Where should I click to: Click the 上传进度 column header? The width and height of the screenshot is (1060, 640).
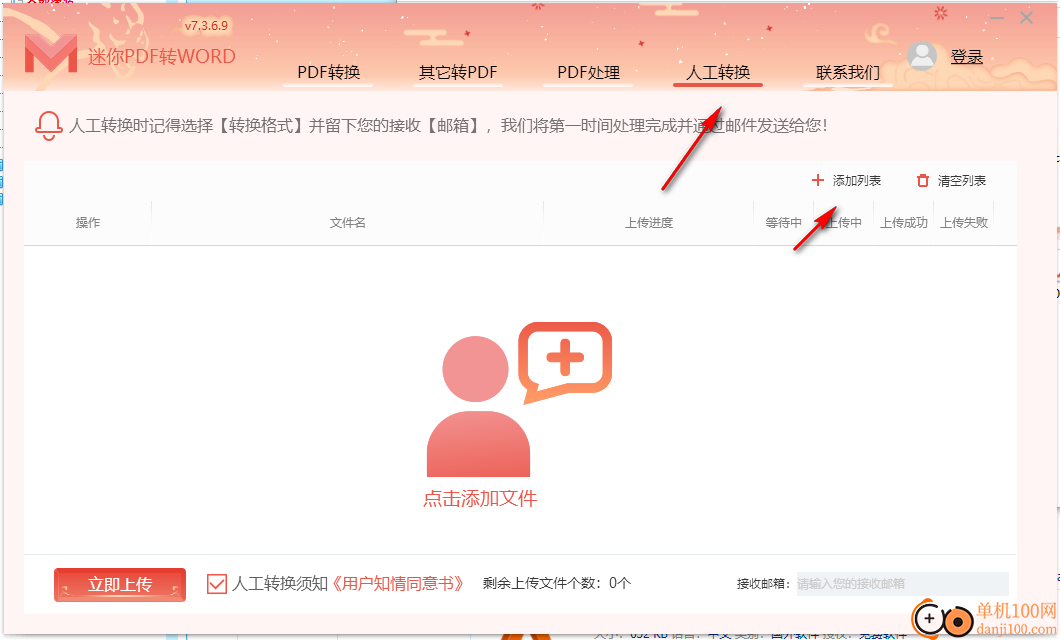click(x=649, y=222)
